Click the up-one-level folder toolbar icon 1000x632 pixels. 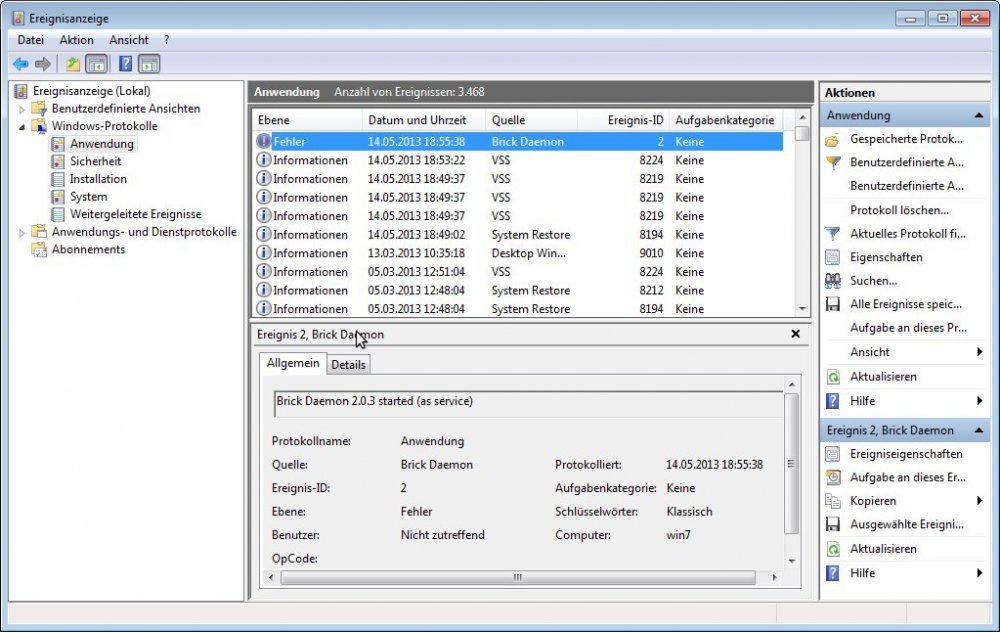point(72,64)
